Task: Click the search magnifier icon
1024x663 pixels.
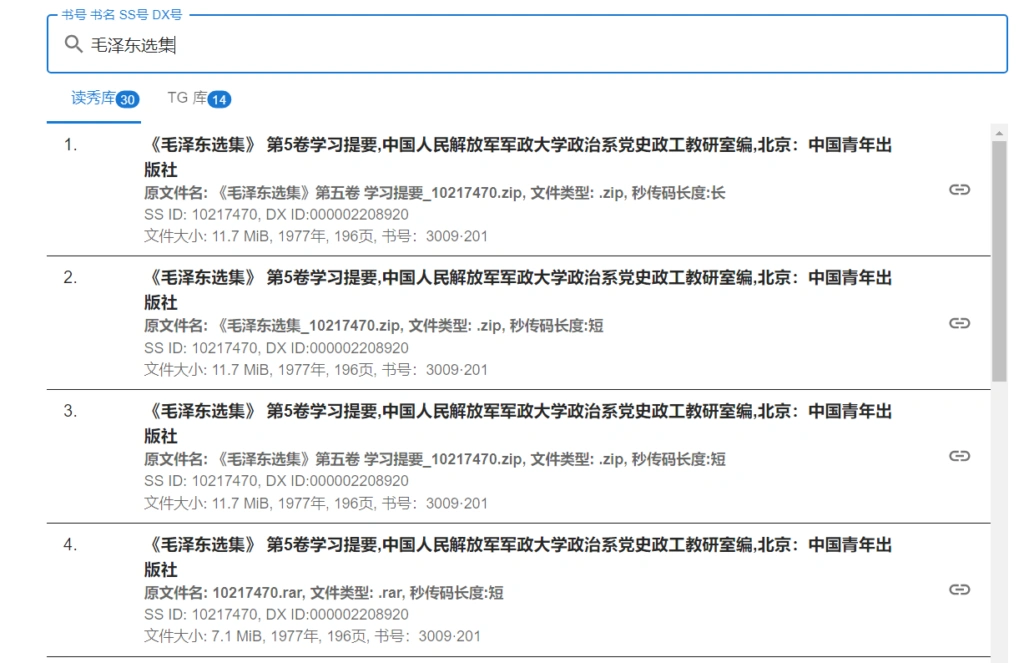Action: click(73, 44)
